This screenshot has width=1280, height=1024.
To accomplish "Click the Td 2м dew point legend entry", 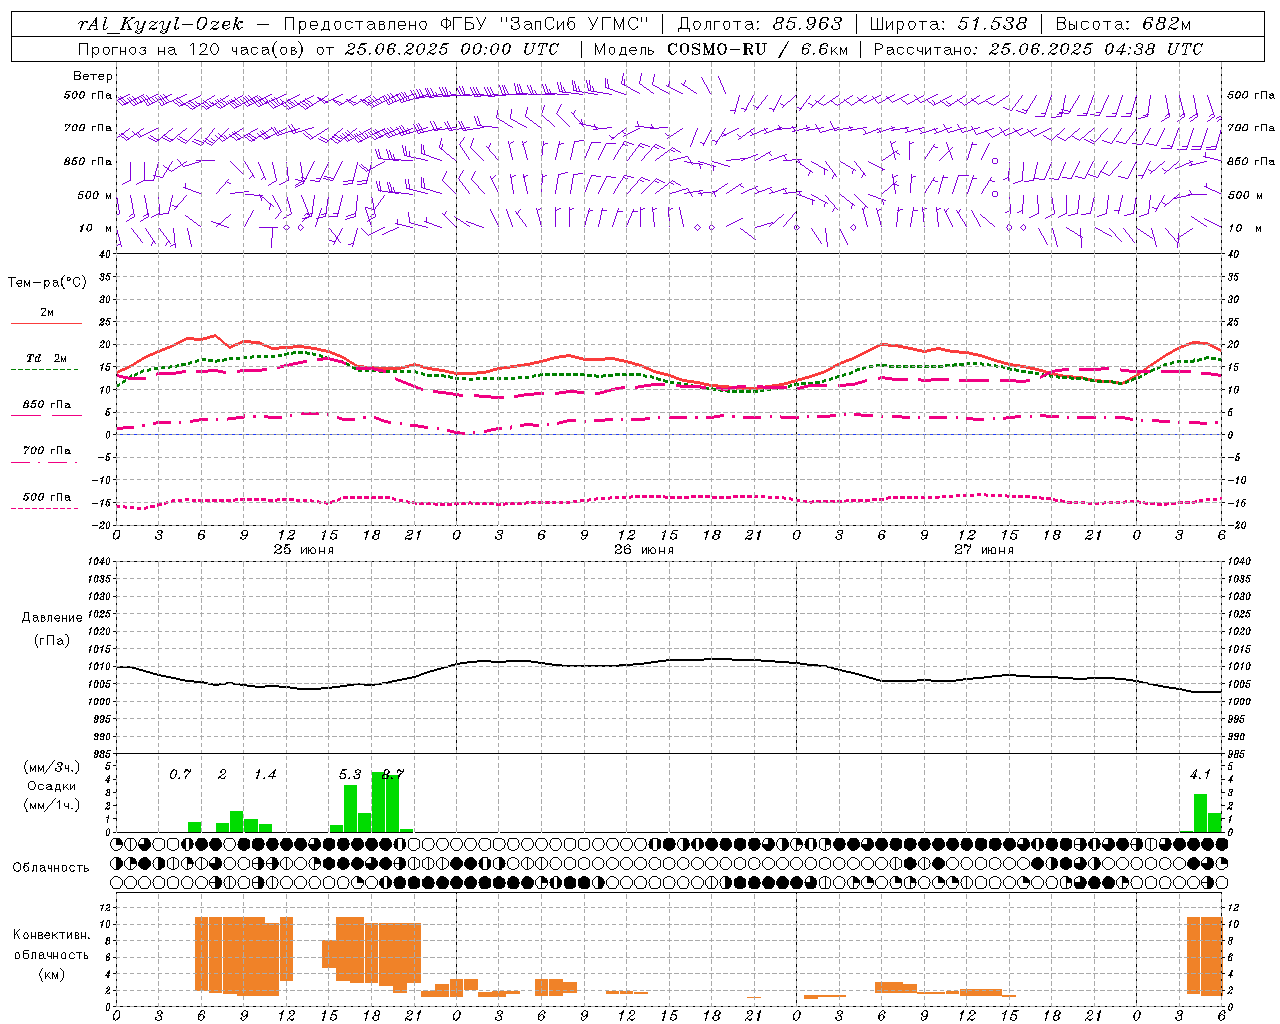I will coord(47,358).
